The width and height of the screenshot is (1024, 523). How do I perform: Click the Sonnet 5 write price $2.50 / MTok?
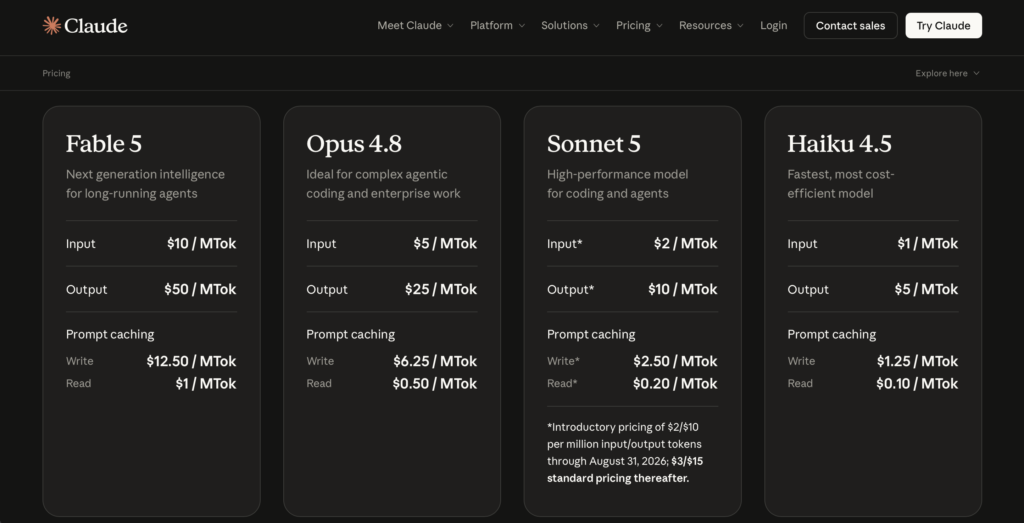coord(675,361)
